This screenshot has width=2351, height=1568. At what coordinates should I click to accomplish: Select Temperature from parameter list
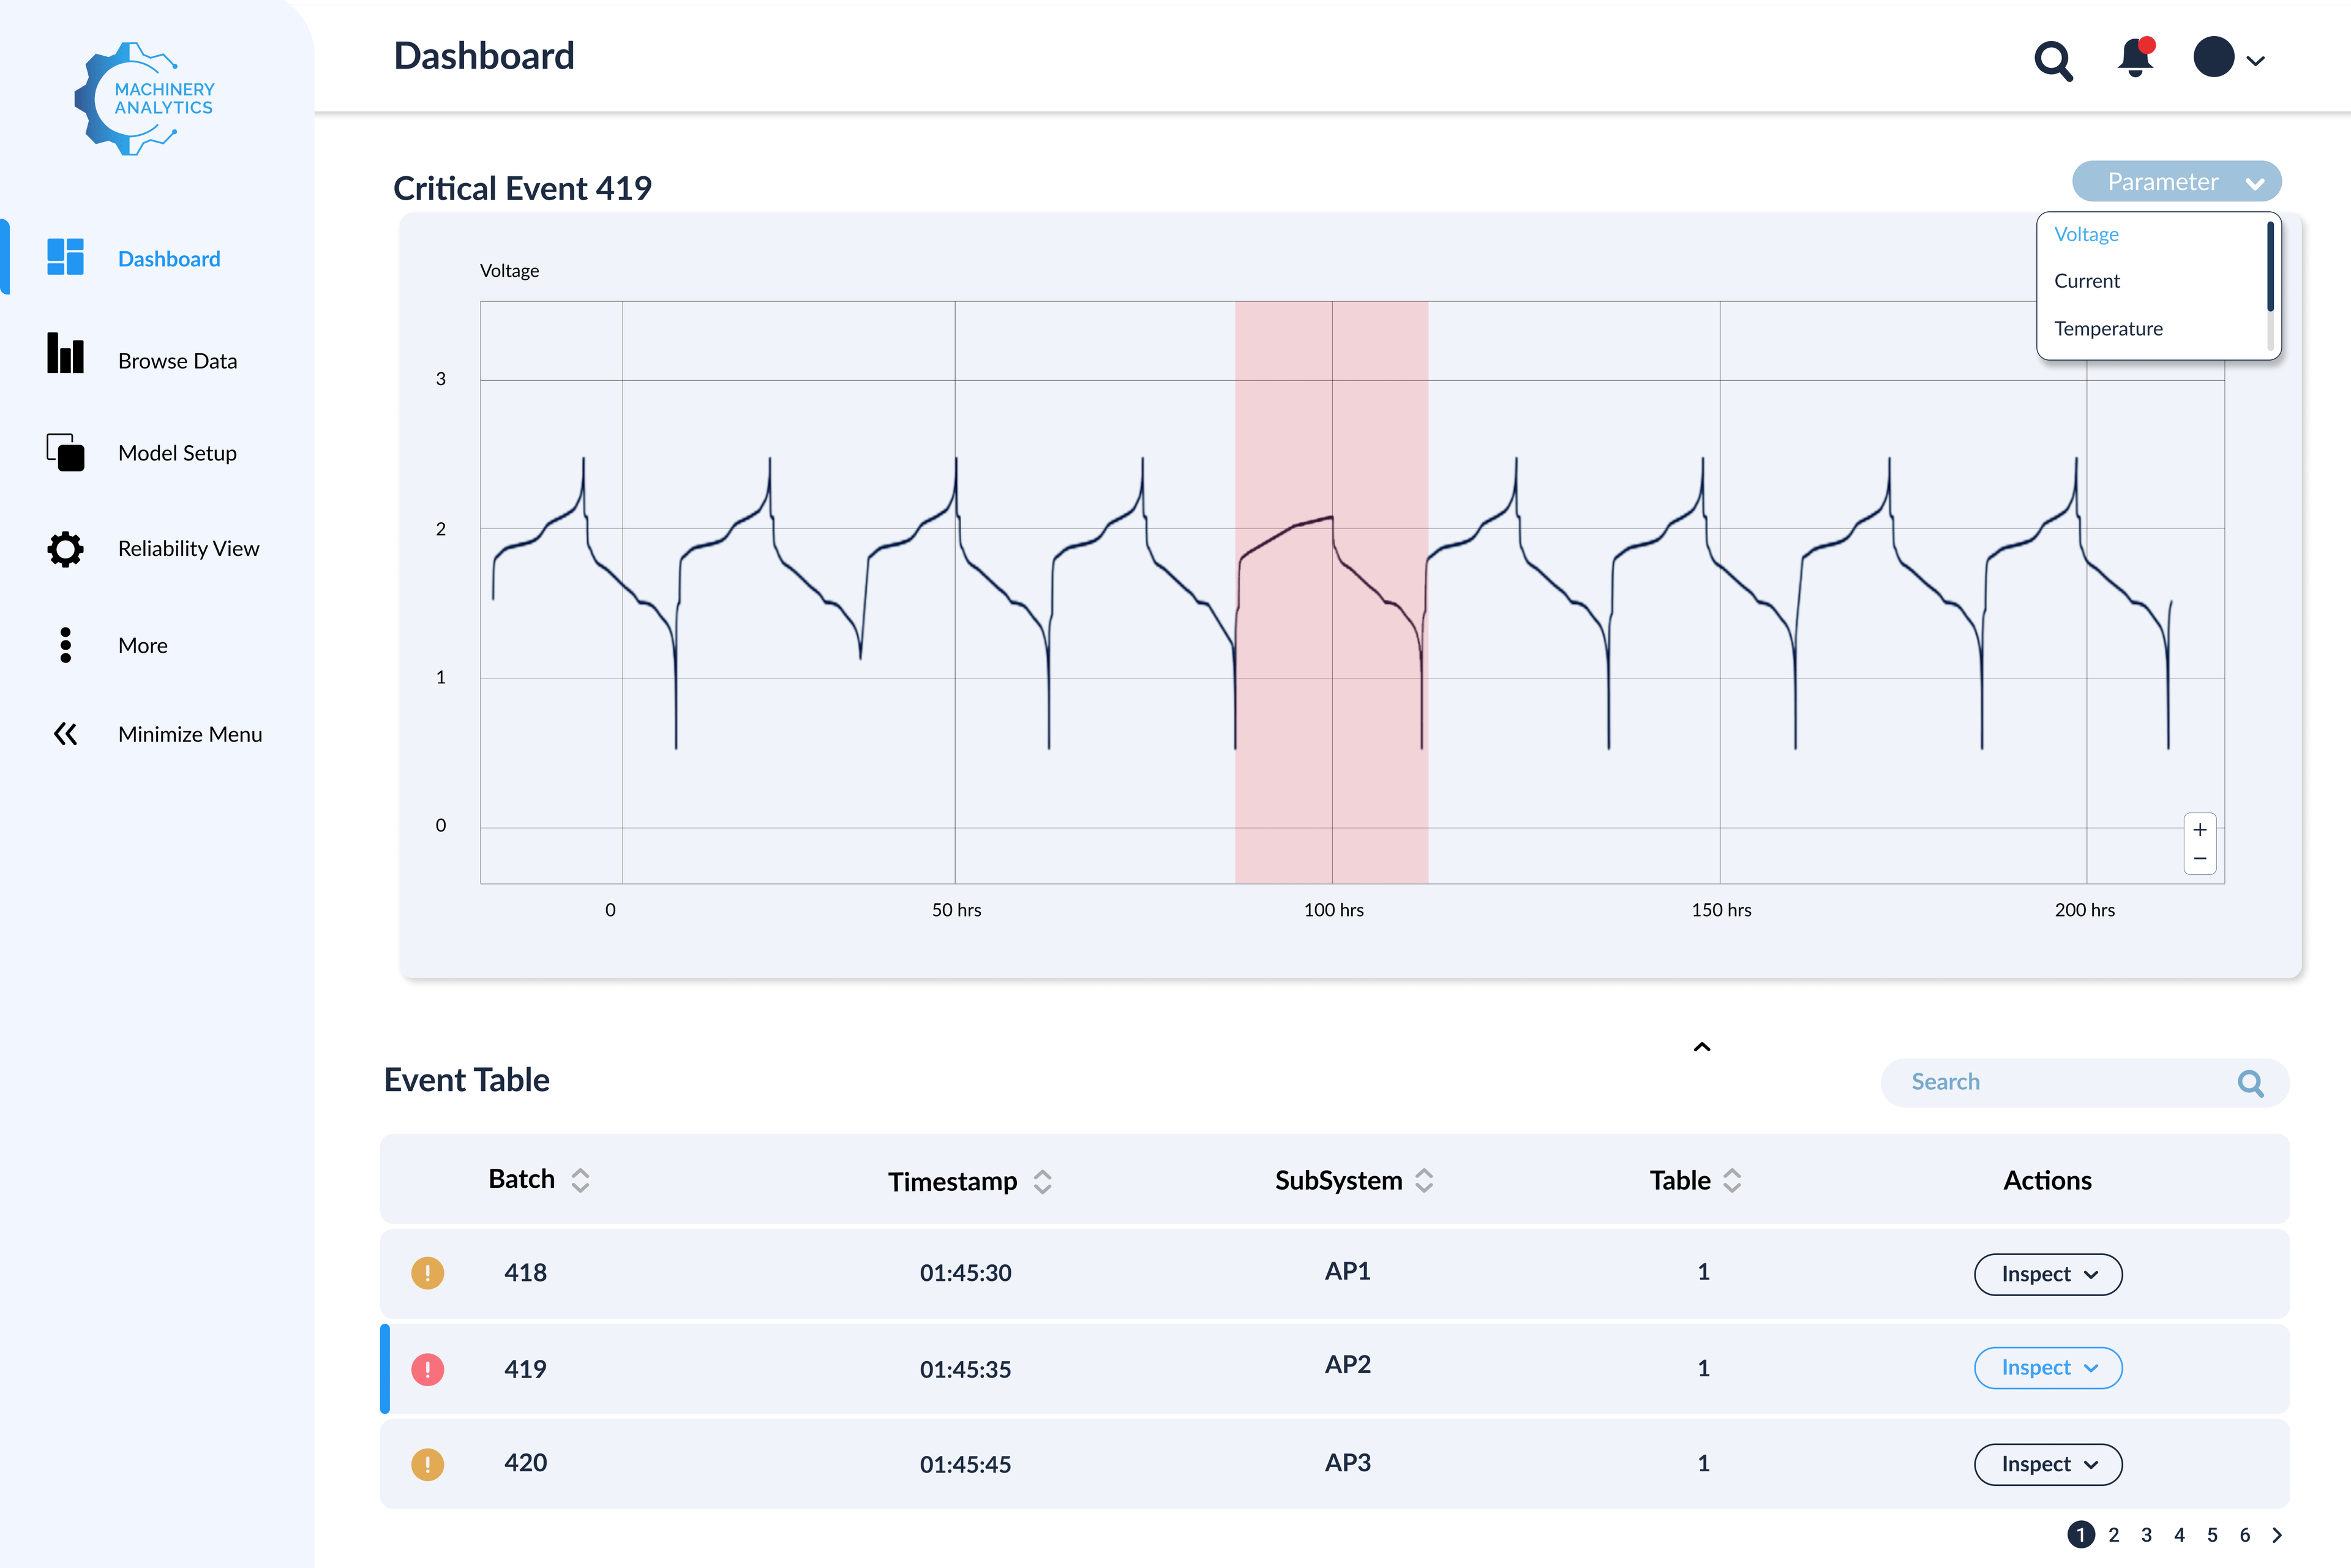pyautogui.click(x=2108, y=329)
